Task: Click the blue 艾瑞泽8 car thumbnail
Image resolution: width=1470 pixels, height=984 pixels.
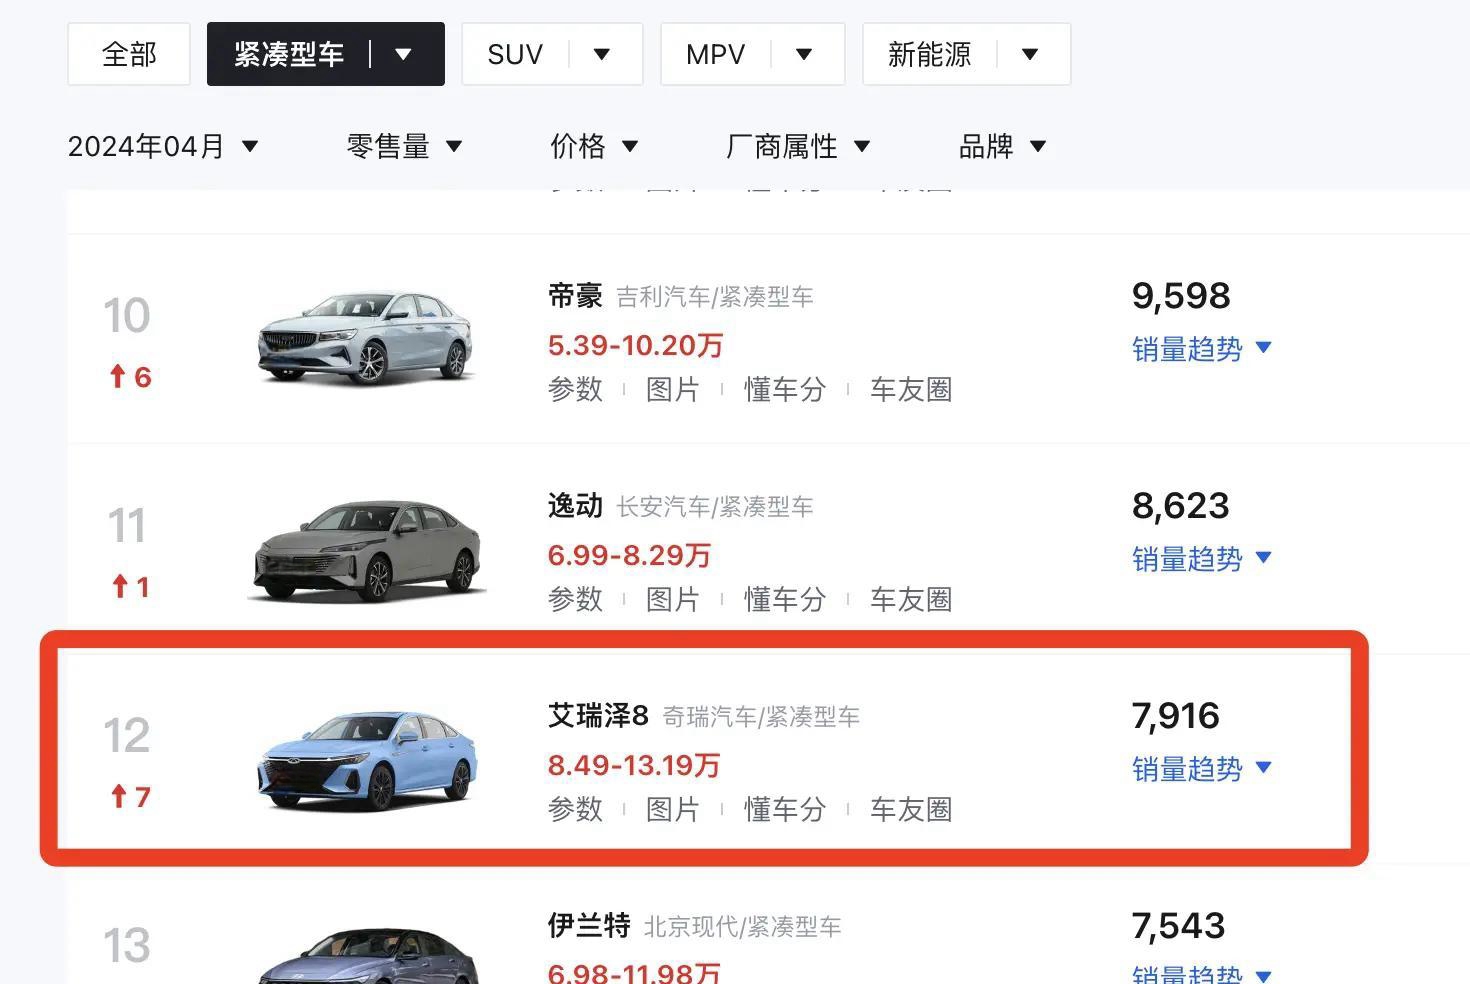Action: [366, 760]
